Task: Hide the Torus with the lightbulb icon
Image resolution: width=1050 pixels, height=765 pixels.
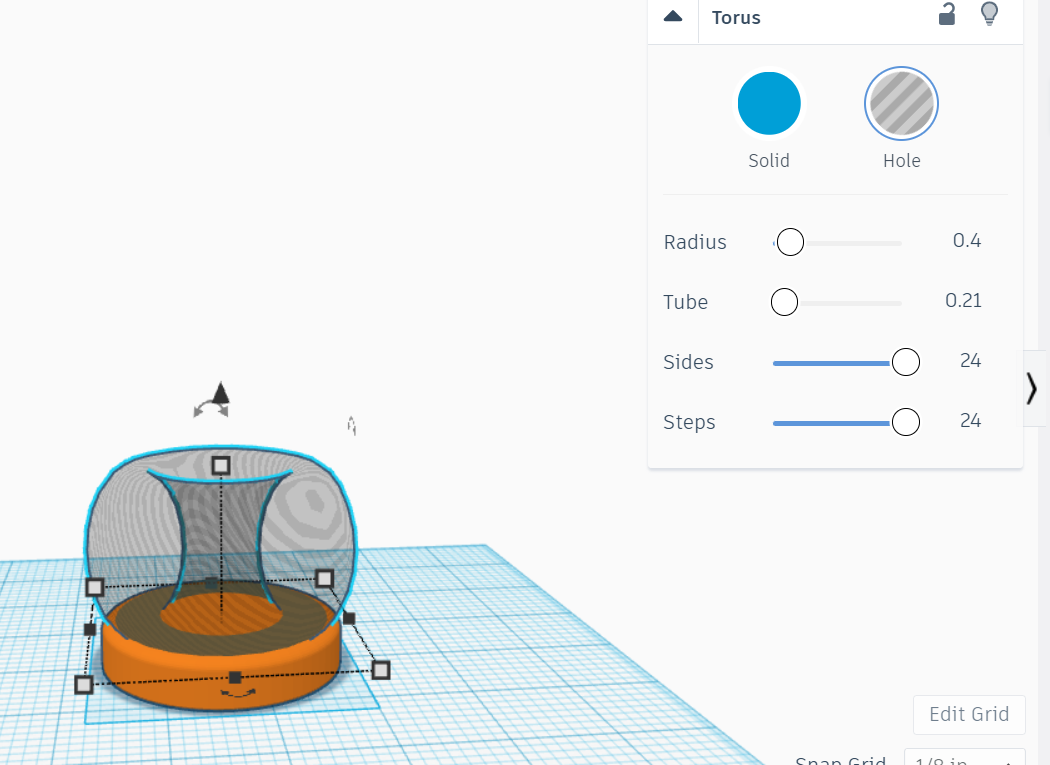Action: 989,14
